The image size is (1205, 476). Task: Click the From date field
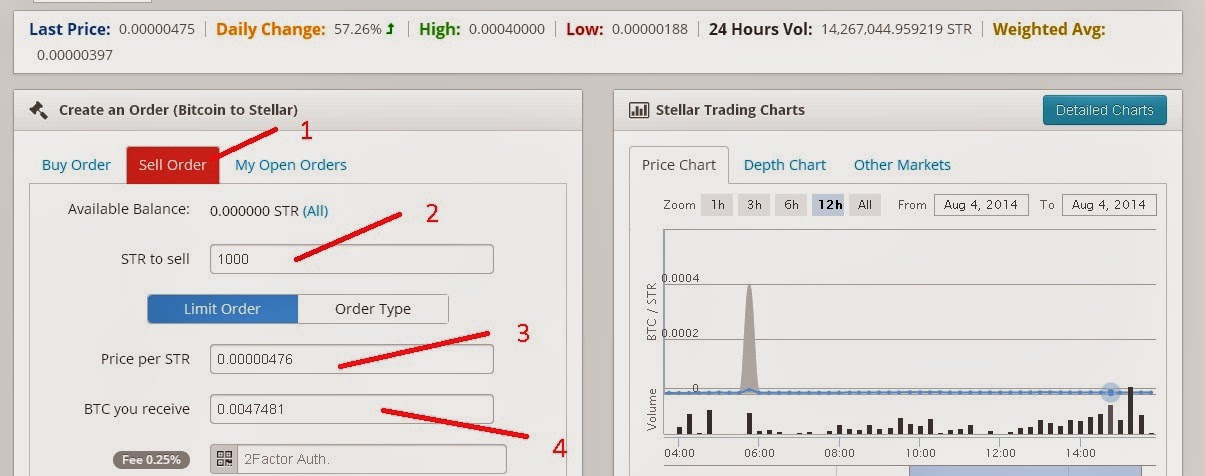[x=981, y=205]
